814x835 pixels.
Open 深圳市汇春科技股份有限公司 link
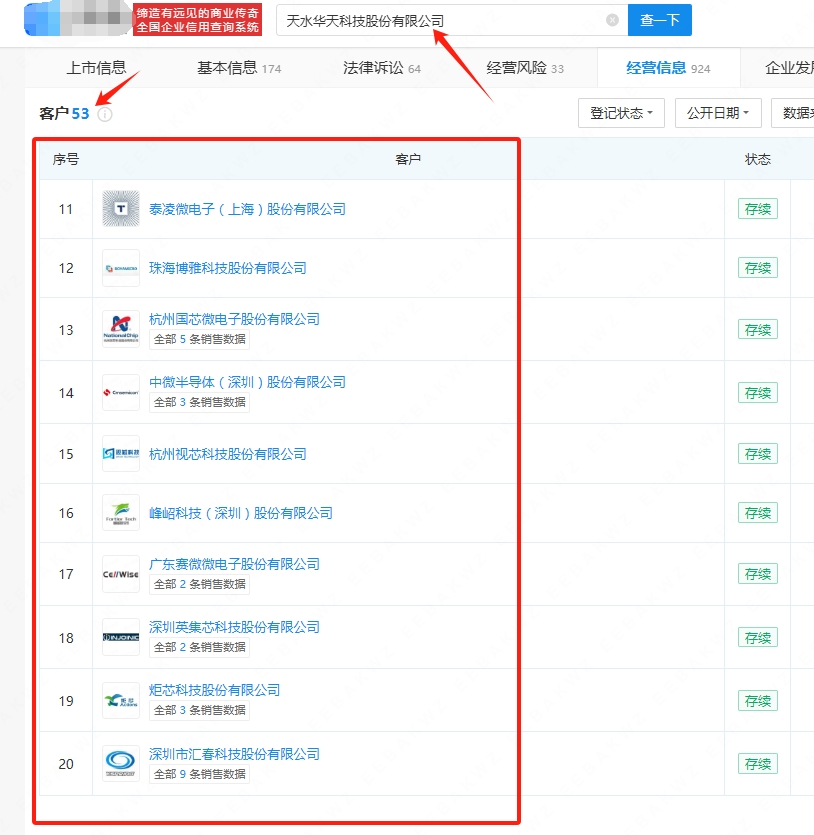(234, 754)
